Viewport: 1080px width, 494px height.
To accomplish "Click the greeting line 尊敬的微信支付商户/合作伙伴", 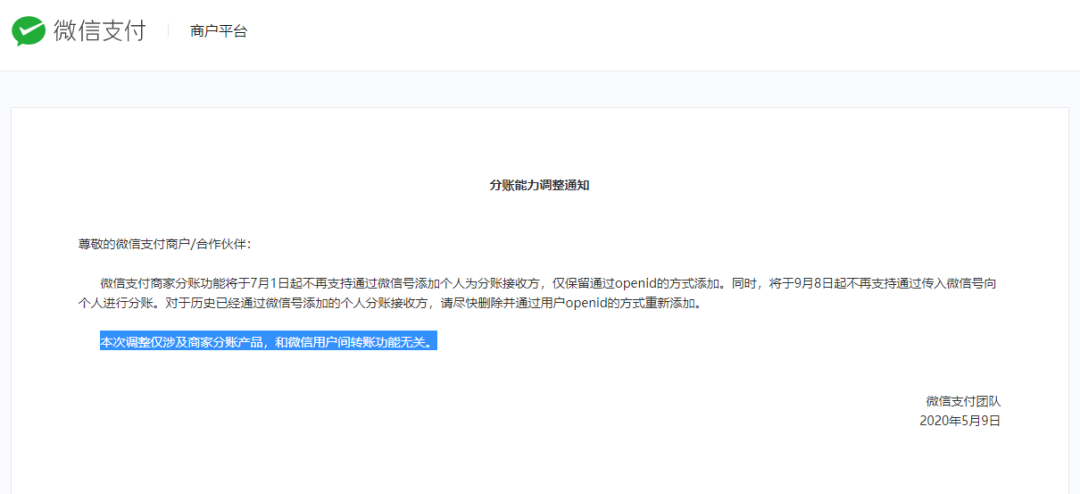I will pyautogui.click(x=165, y=244).
